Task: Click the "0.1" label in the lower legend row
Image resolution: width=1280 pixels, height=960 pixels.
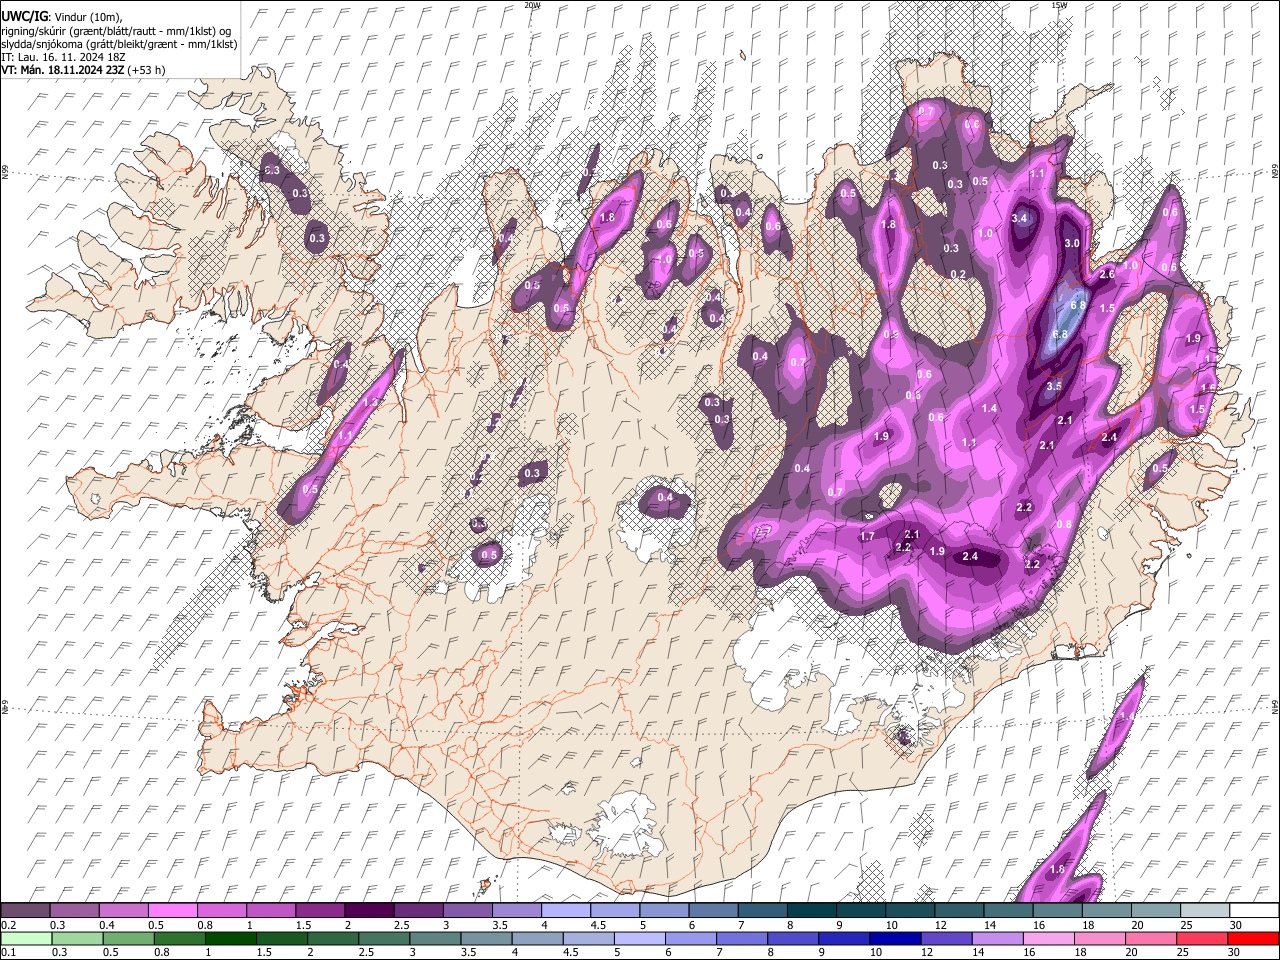Action: (x=9, y=953)
